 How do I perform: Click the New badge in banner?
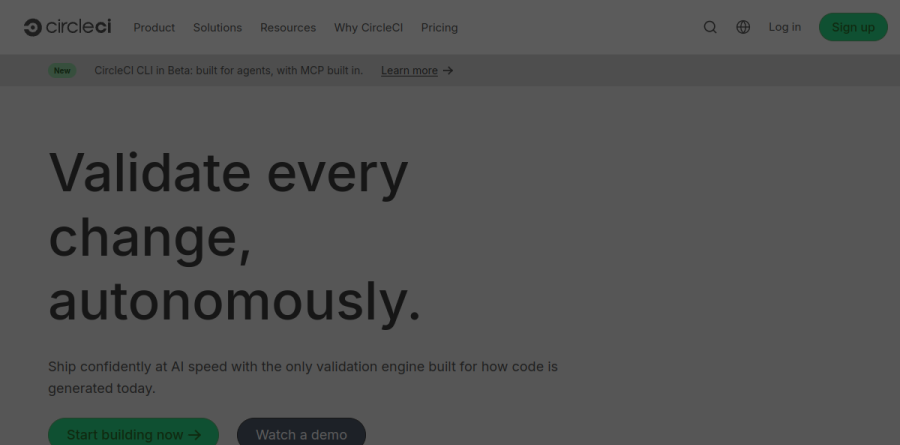(x=62, y=71)
